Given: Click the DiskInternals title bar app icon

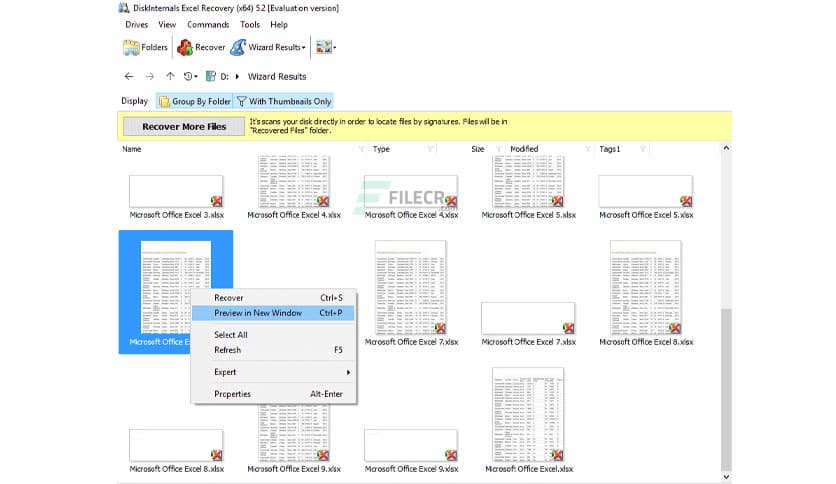Looking at the screenshot, I should pos(124,8).
